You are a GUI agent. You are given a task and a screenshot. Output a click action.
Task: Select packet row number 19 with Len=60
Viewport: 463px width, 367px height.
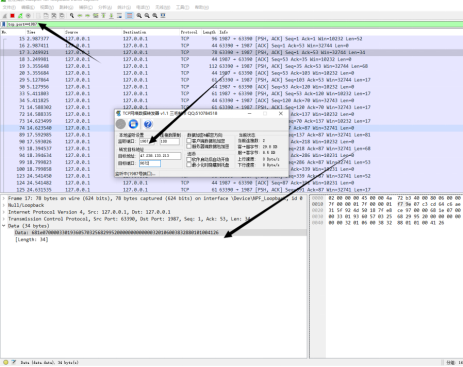click(231, 66)
